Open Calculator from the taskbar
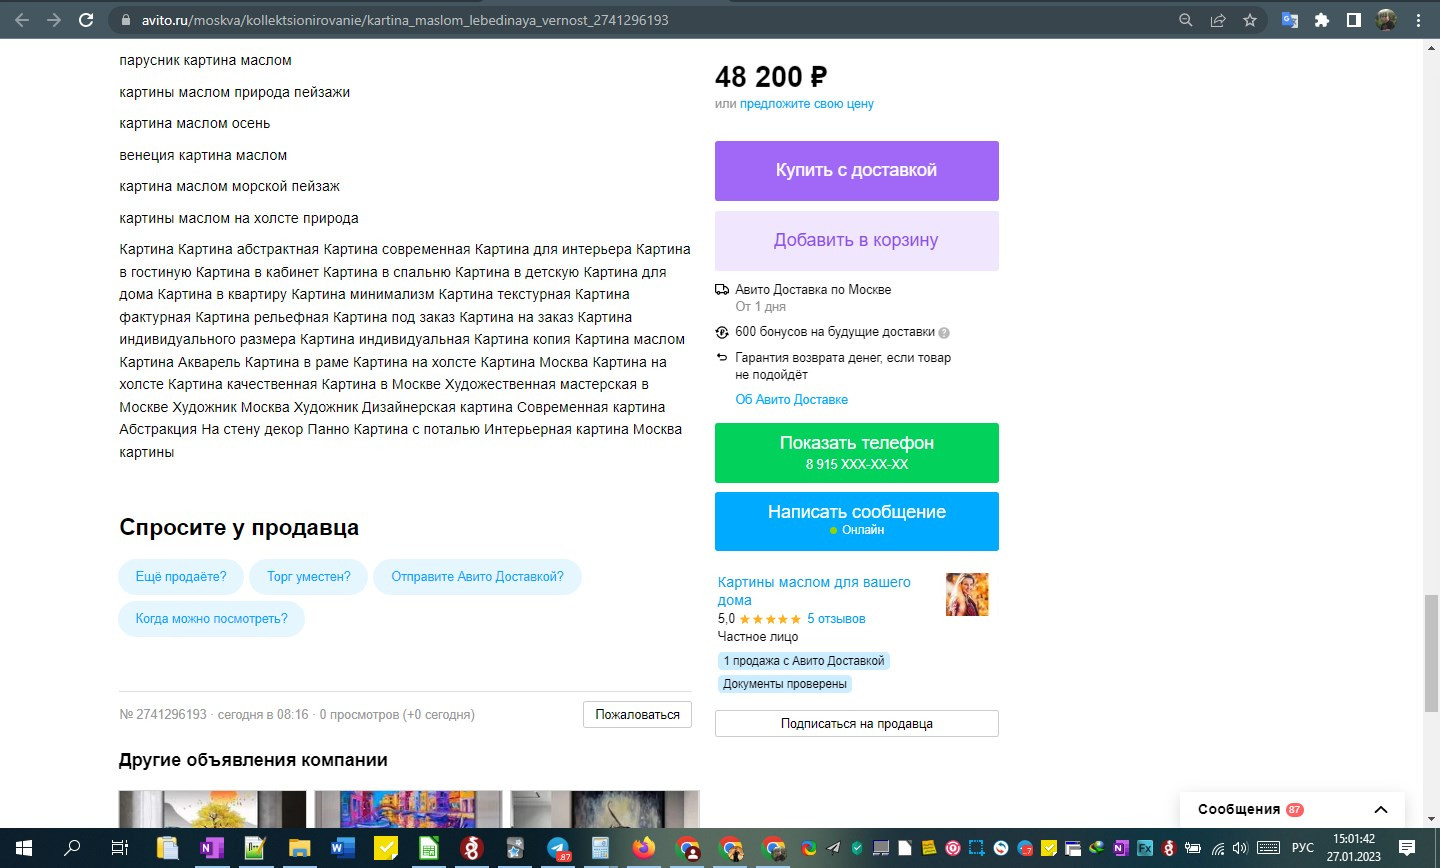The image size is (1440, 868). pyautogui.click(x=601, y=848)
